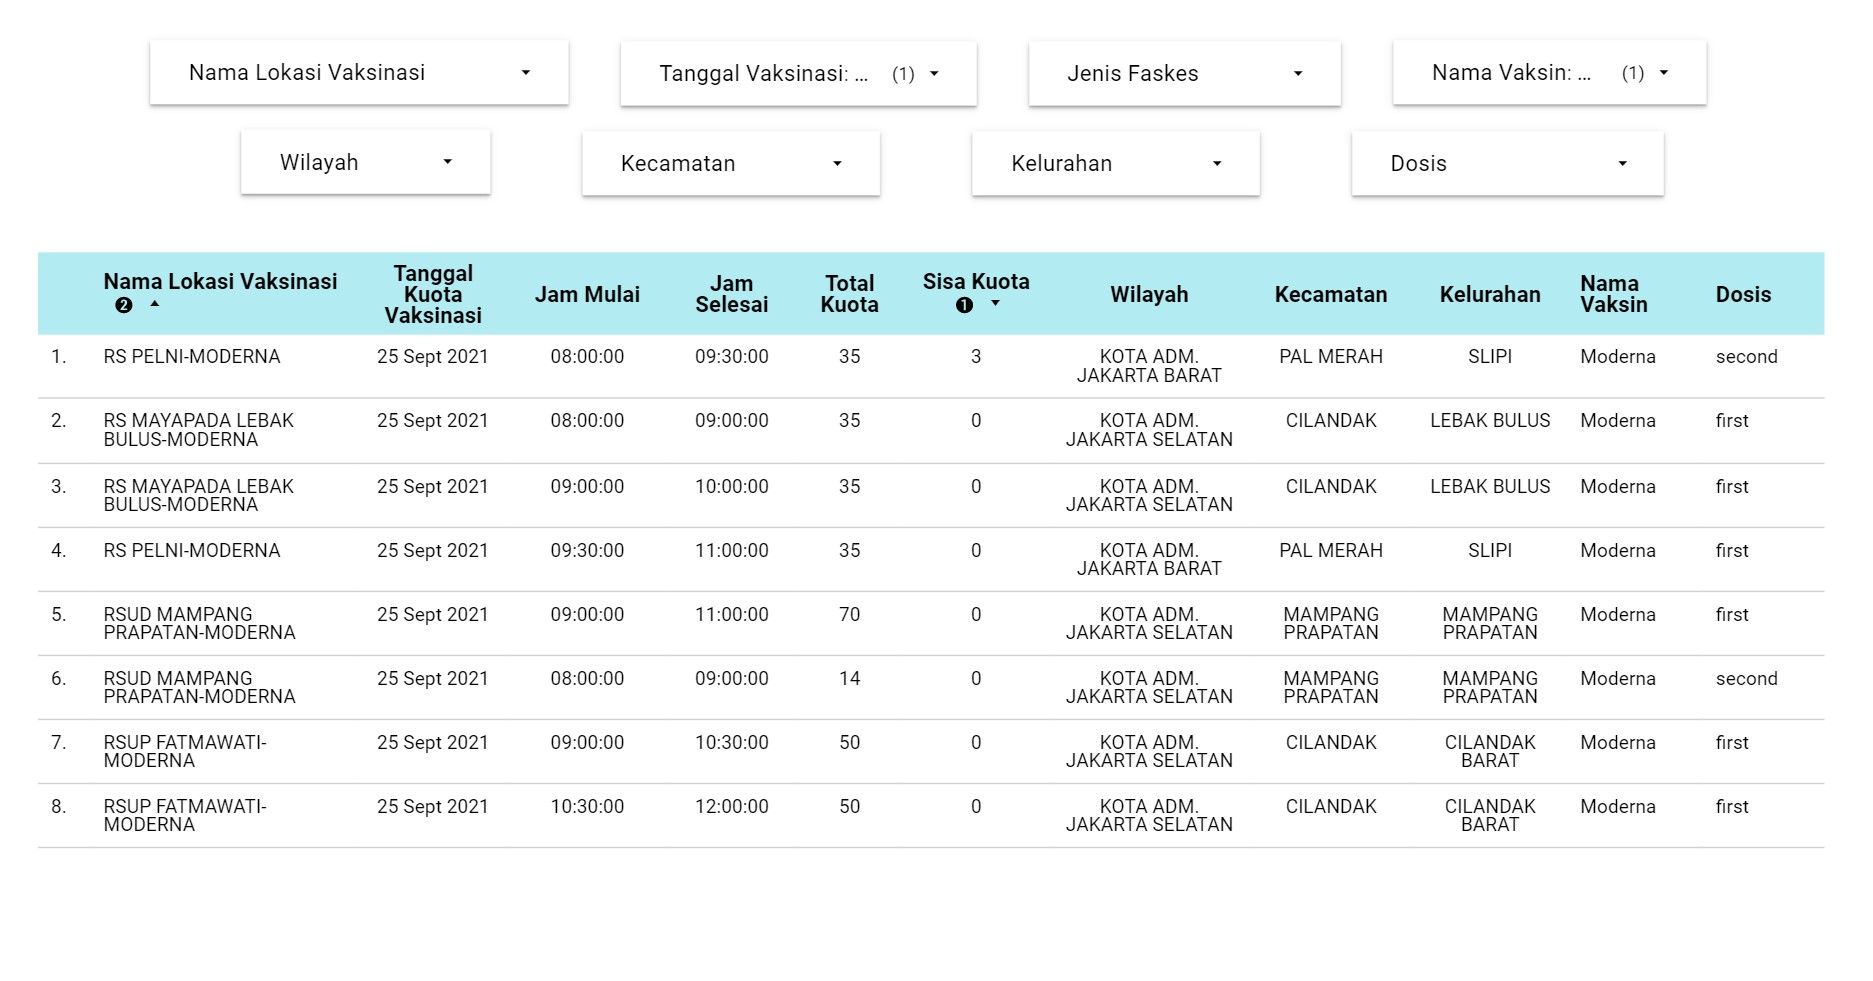Select RSUP FATMAWATI-MODERNA in row 7
The image size is (1873, 981).
point(185,751)
